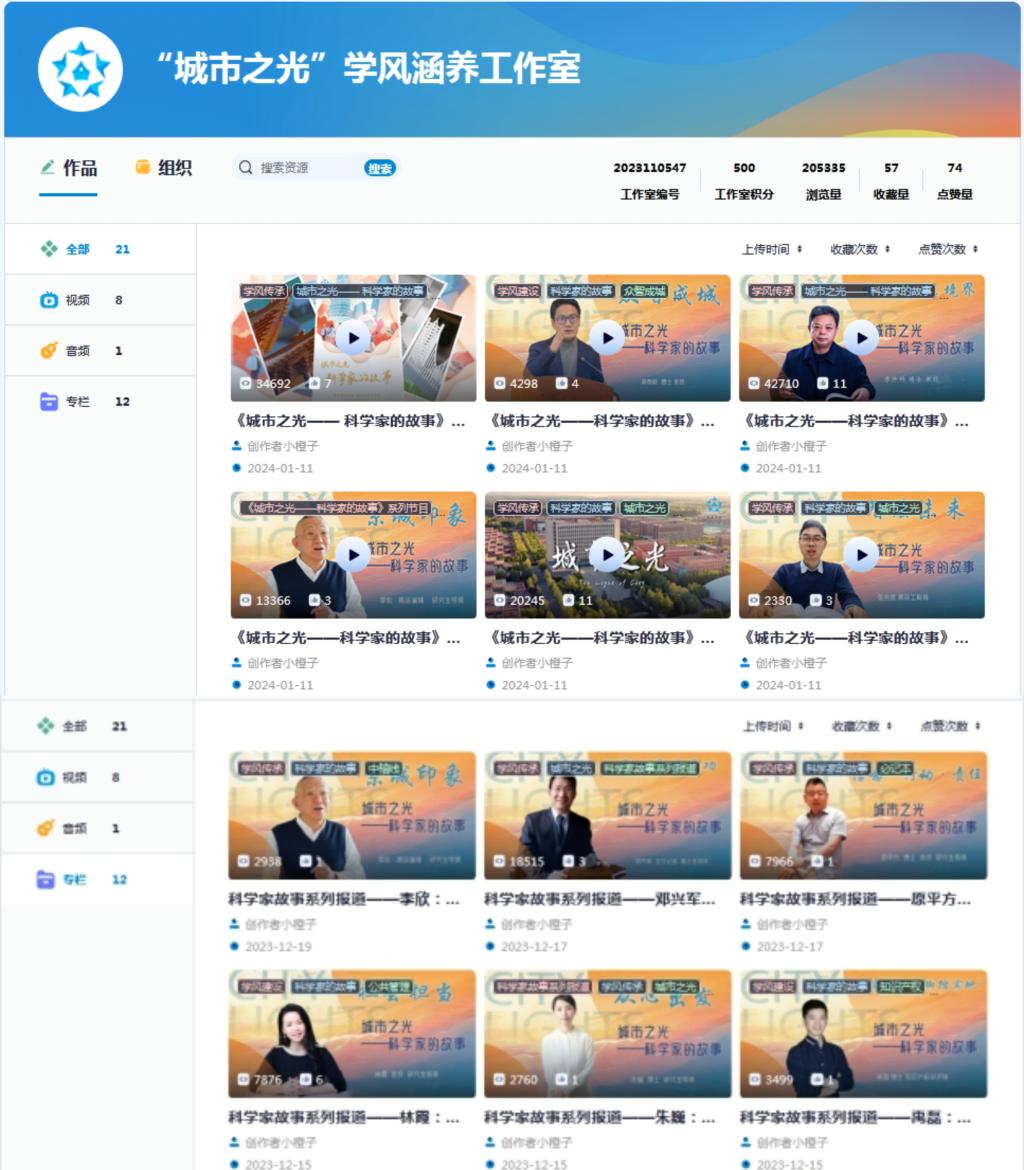Click the magnifier icon in search box
1024x1170 pixels.
coord(246,168)
